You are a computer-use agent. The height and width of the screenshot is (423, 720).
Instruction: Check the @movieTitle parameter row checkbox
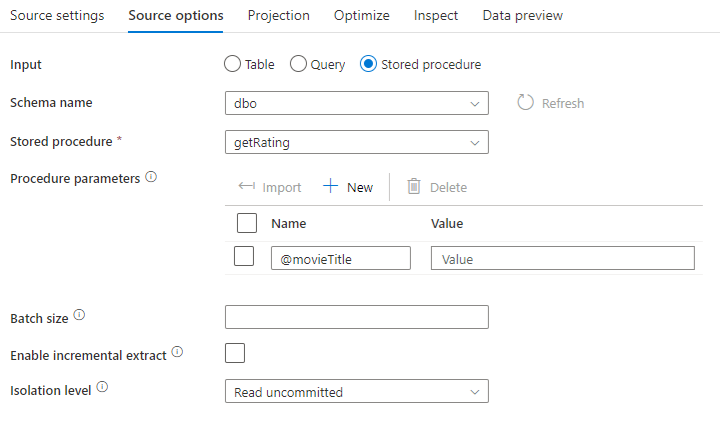click(244, 257)
